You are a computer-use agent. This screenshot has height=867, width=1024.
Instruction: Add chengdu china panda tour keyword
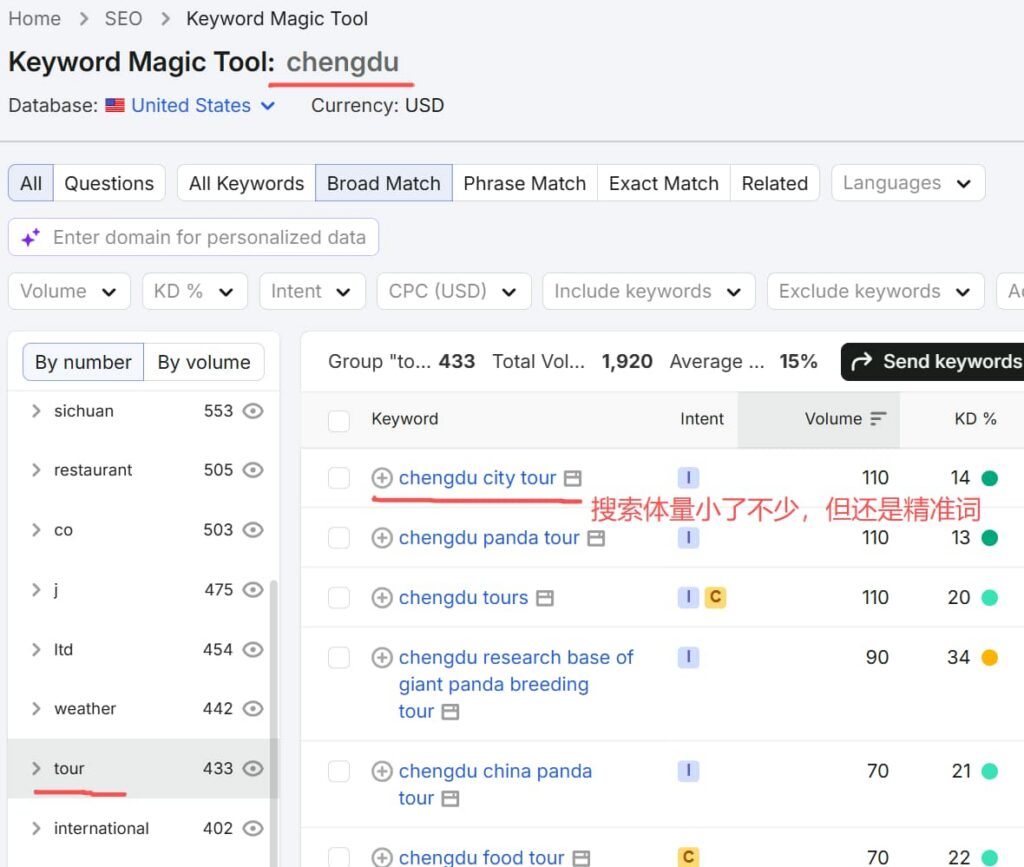(382, 771)
